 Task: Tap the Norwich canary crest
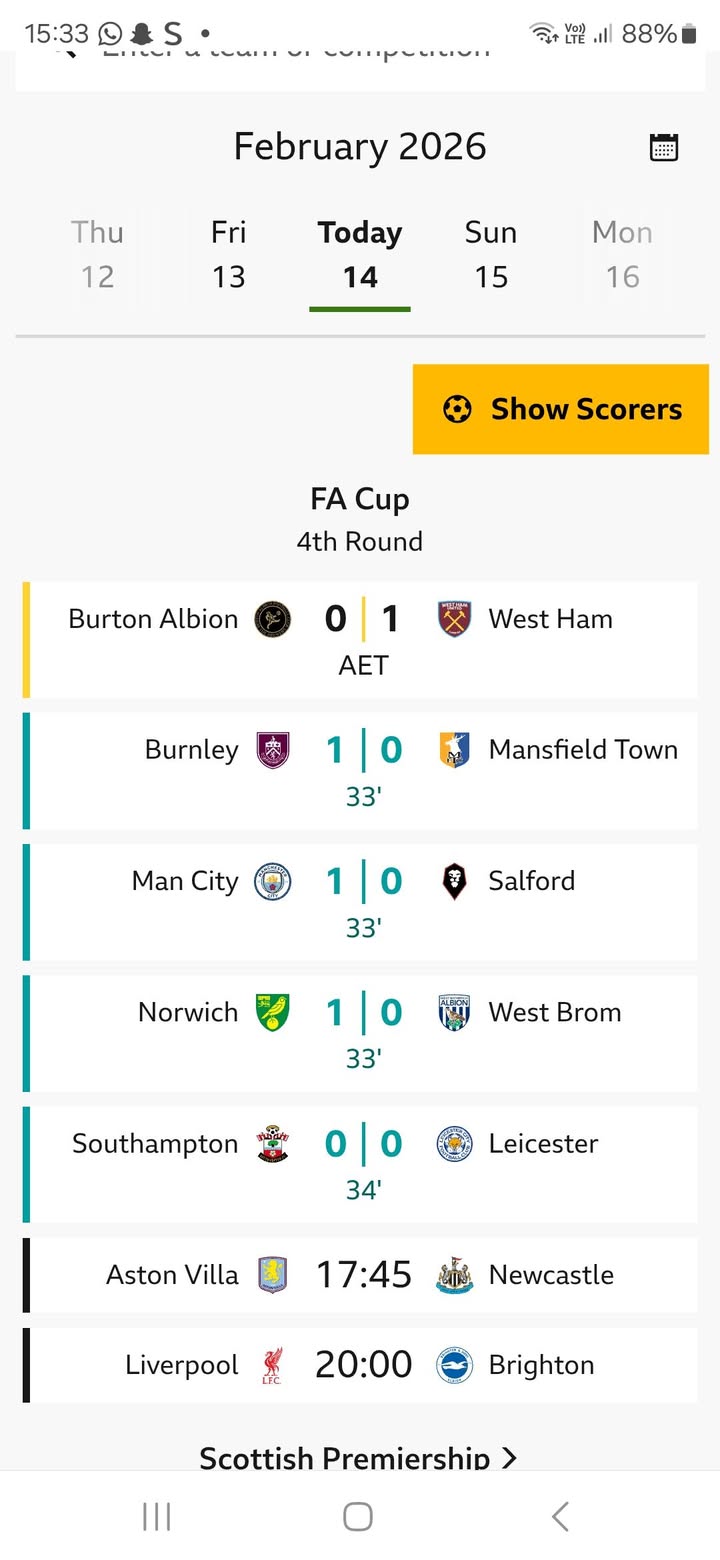[x=273, y=1012]
